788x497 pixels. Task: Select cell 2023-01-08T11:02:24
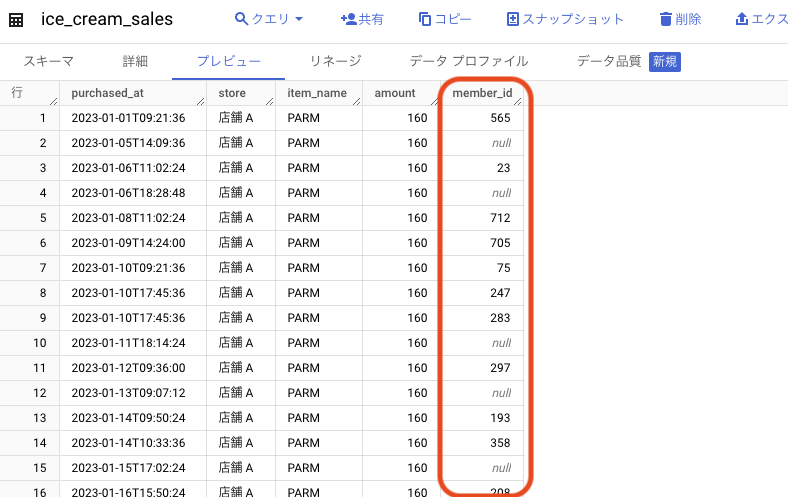[x=128, y=218]
